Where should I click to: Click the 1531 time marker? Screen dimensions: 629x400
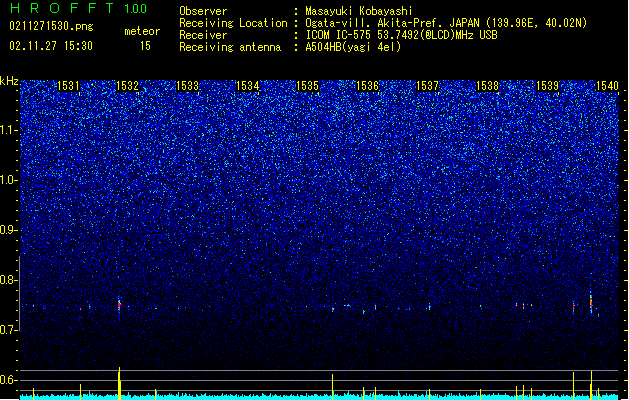tap(68, 85)
